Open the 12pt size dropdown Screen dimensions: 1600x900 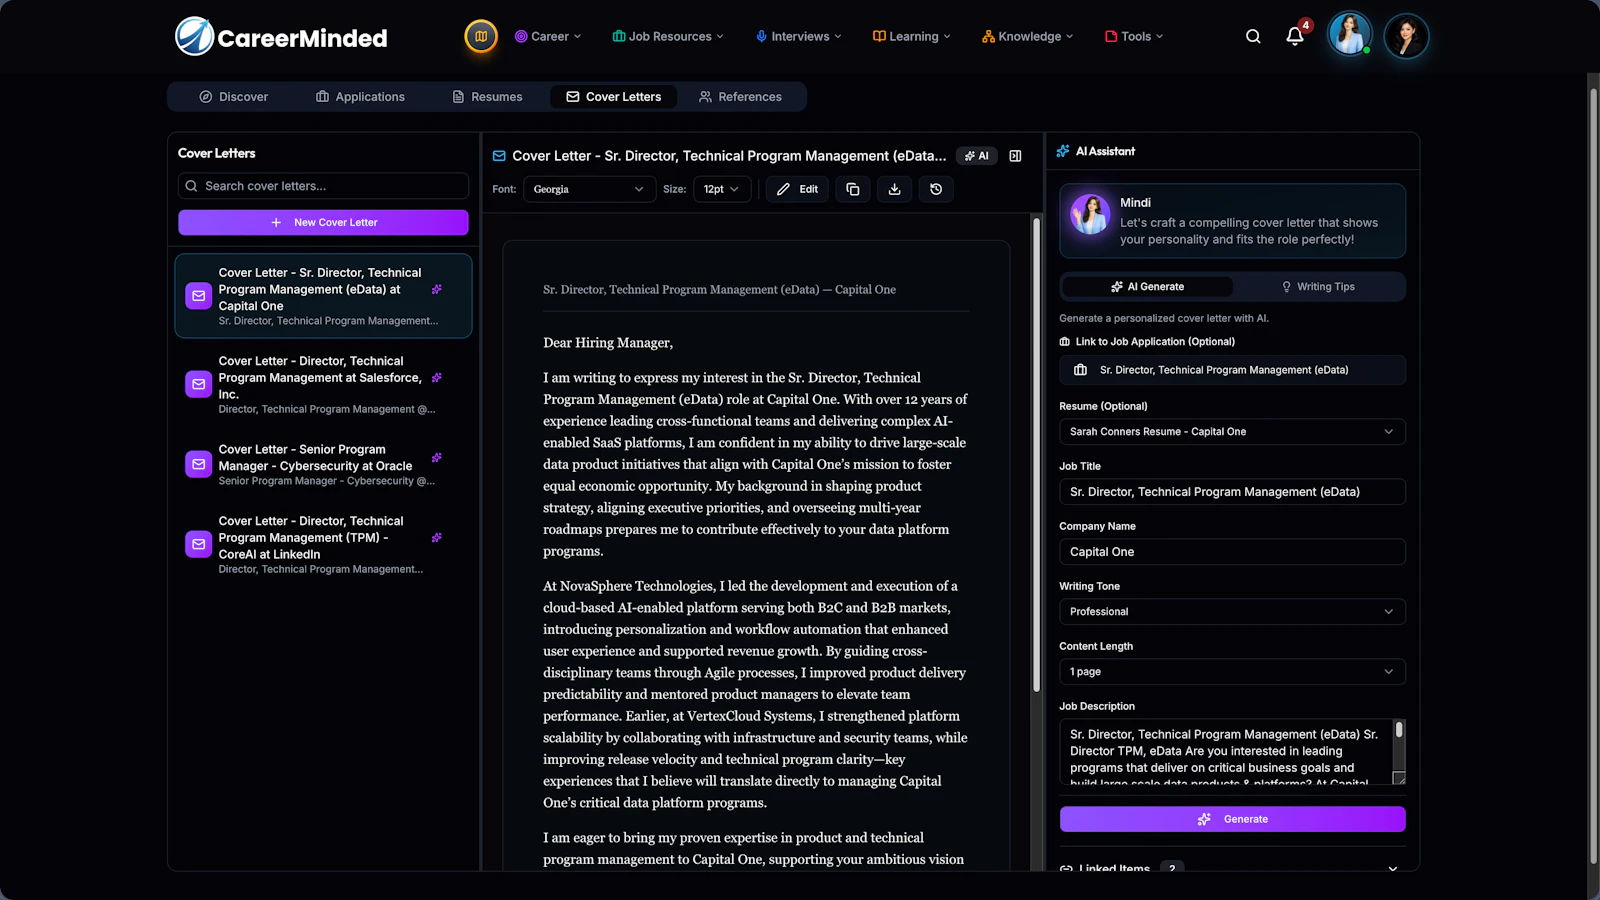pos(721,189)
